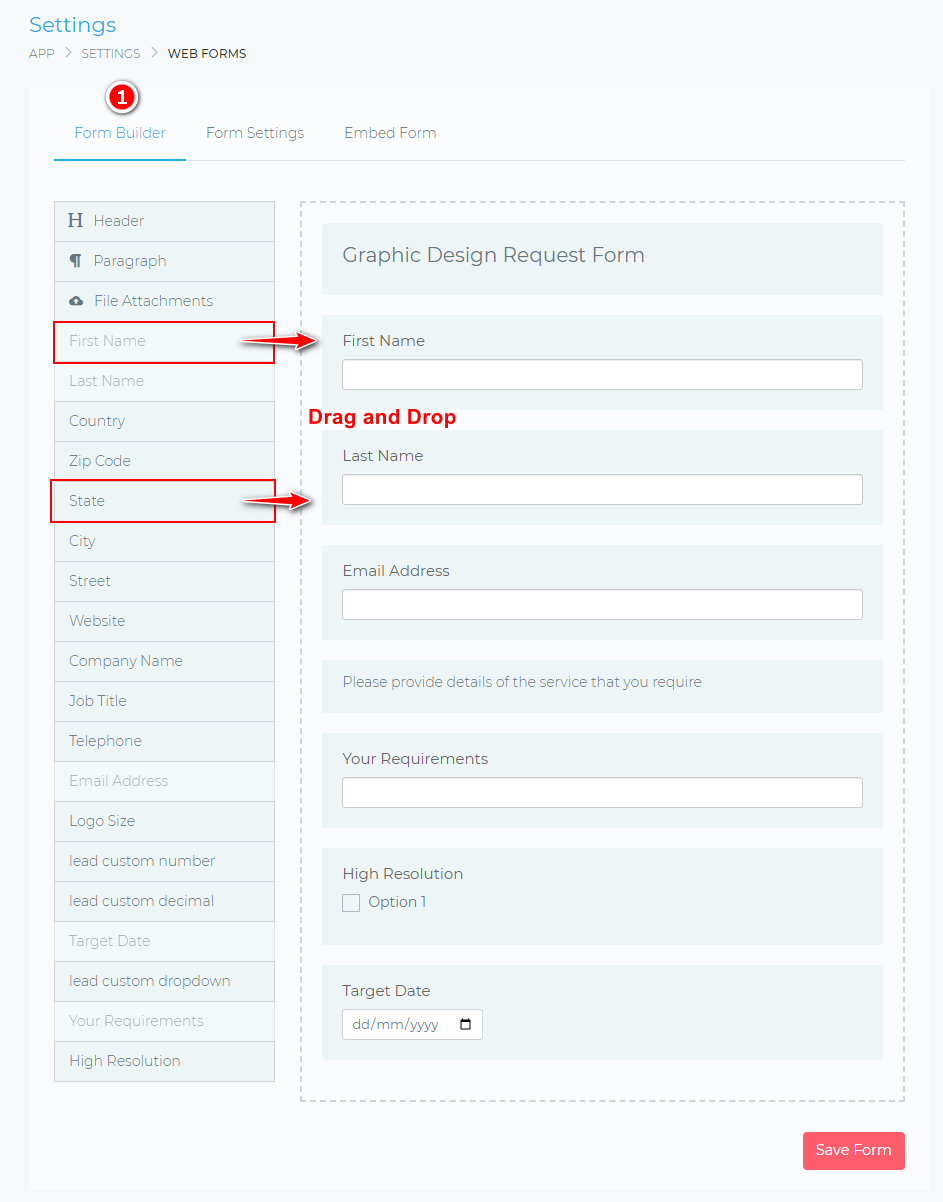Click the Your Requirements input field
Screen dimensions: 943x1202
(602, 793)
